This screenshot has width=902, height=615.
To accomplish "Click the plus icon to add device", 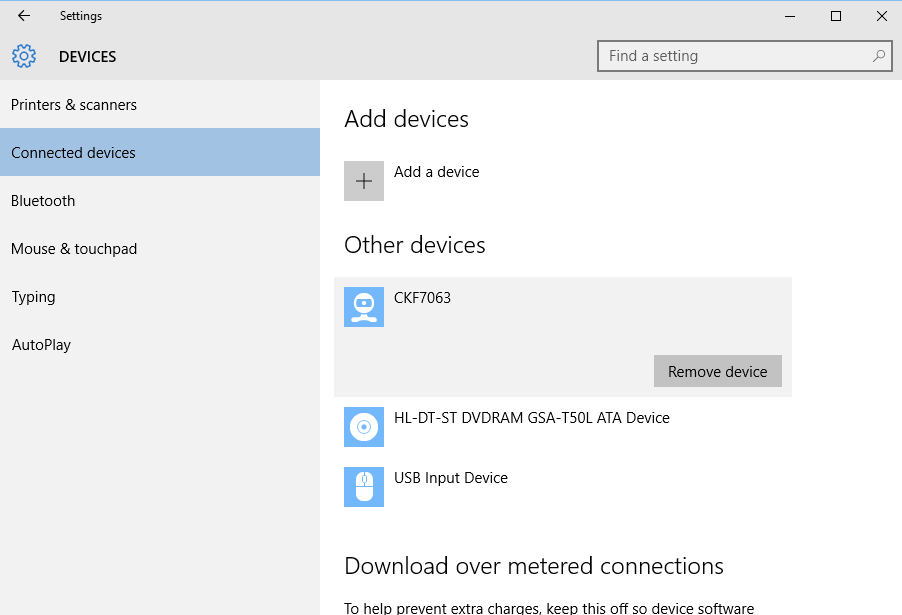I will [364, 181].
